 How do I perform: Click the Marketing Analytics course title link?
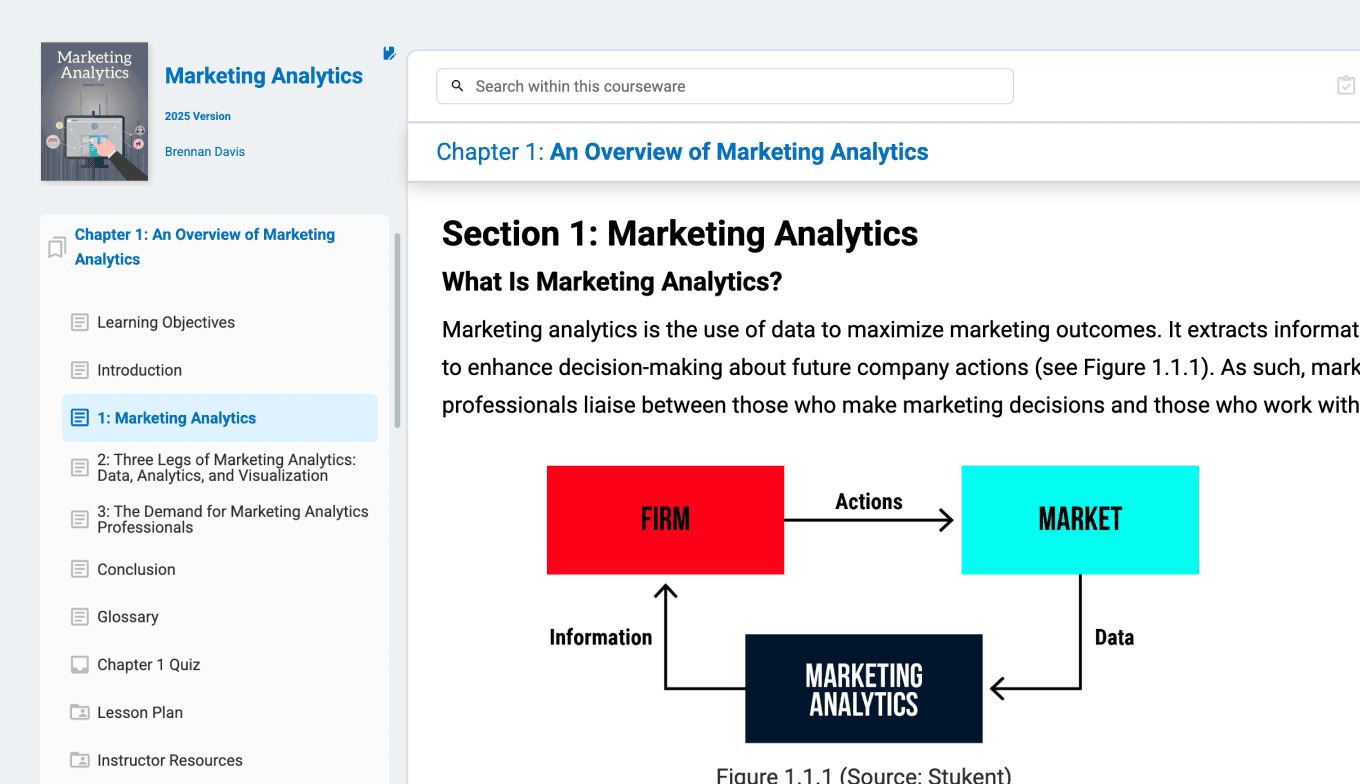264,76
